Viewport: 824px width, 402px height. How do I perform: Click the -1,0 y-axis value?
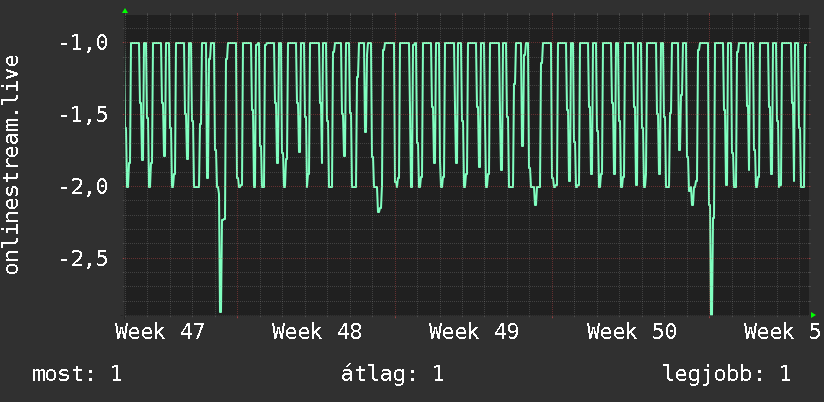click(x=84, y=43)
